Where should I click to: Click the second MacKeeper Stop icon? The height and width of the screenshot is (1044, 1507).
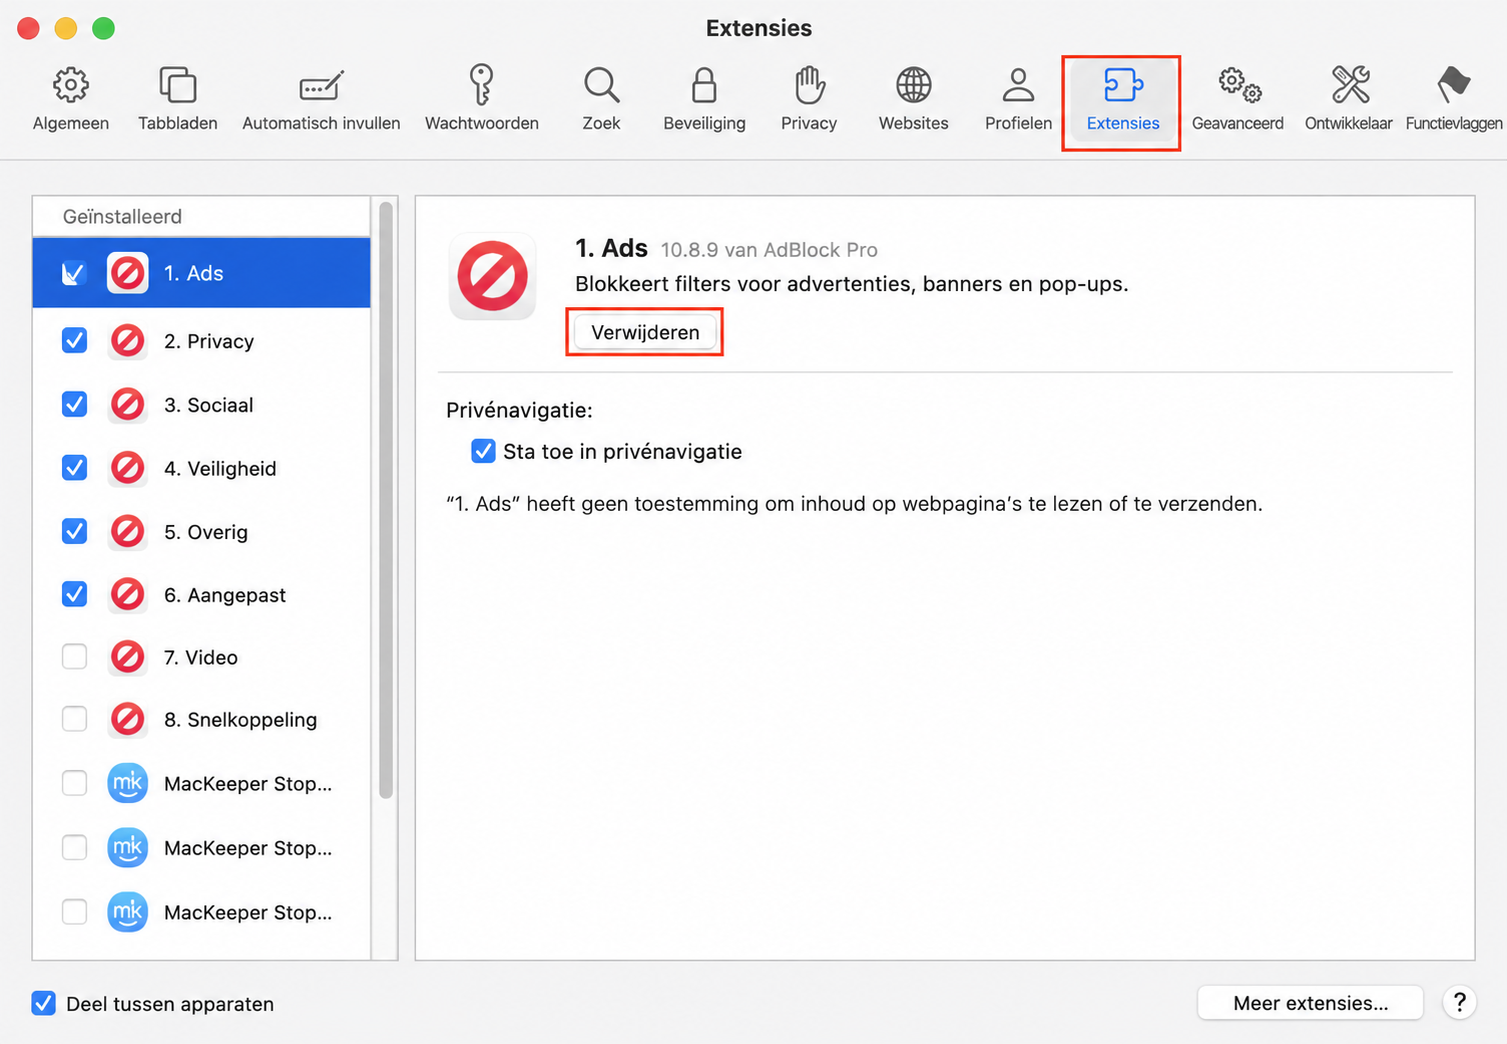click(128, 847)
